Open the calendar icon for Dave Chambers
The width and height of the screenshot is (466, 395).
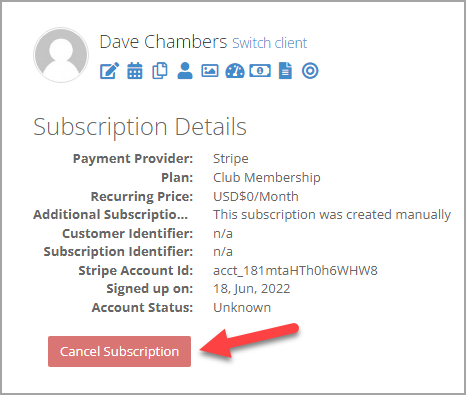click(x=135, y=71)
